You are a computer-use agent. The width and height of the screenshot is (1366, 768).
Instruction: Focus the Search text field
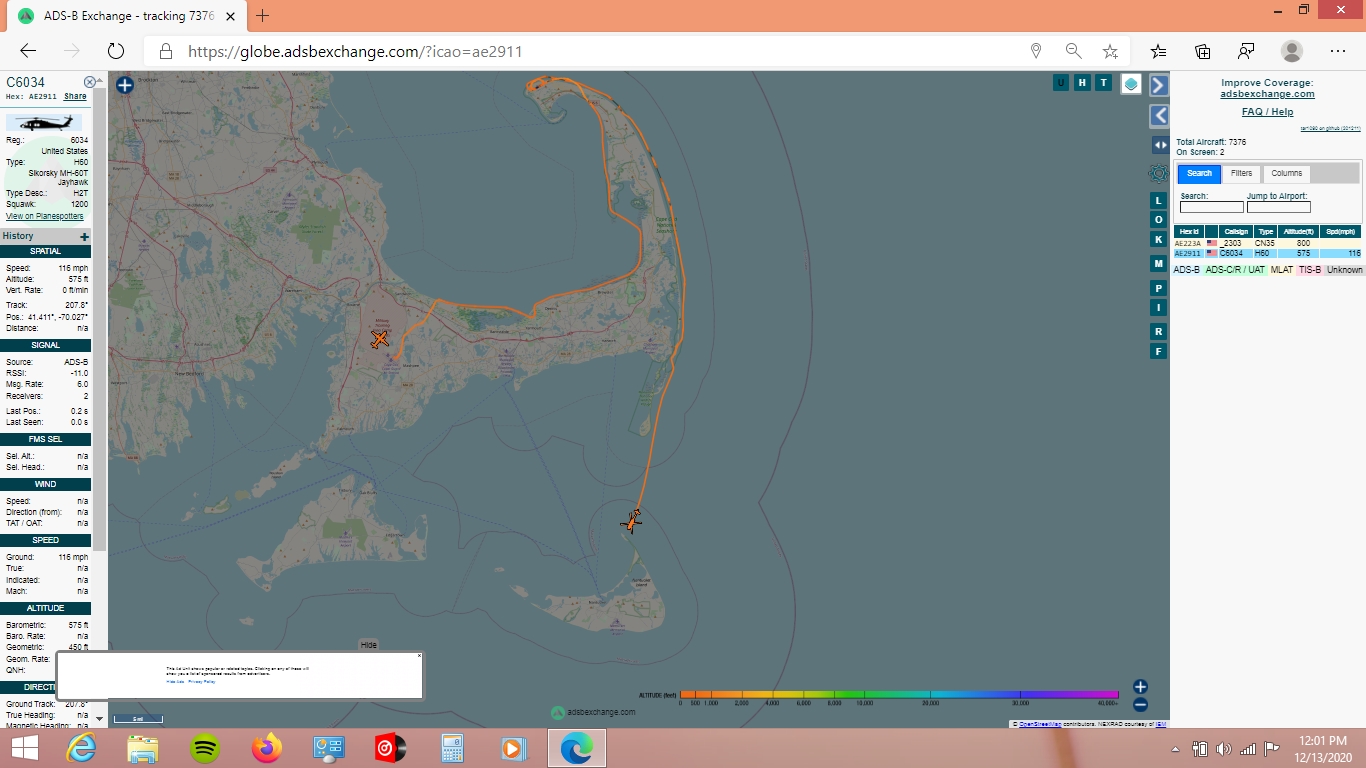coord(1212,207)
